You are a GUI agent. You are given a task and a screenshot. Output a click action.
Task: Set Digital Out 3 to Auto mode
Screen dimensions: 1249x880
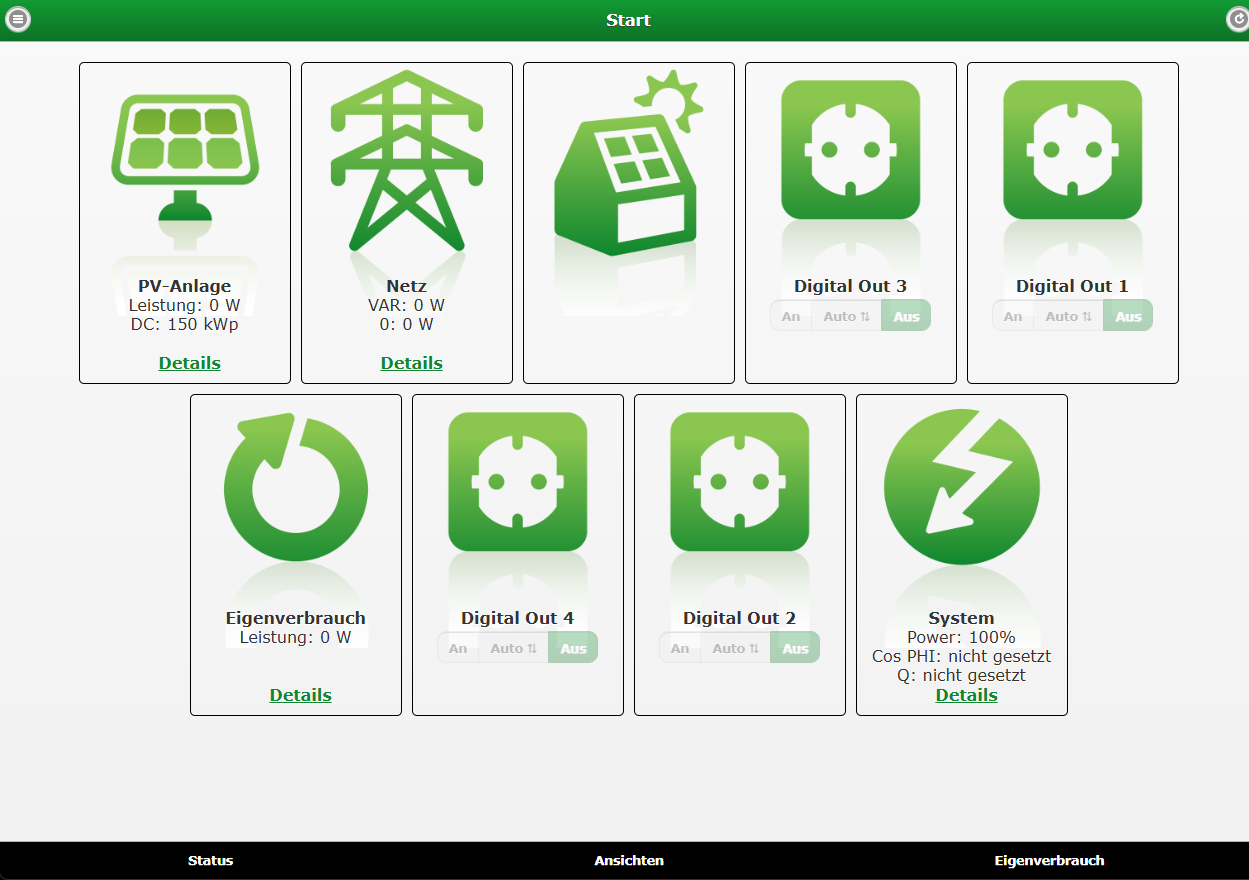[846, 316]
